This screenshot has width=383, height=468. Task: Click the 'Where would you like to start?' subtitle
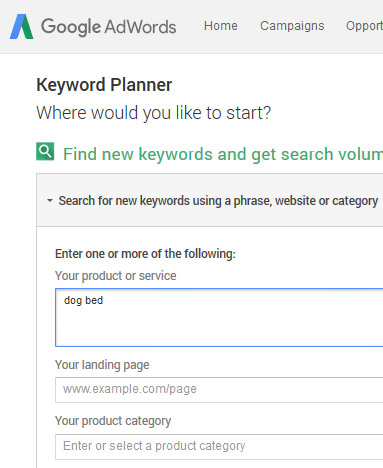coord(154,113)
